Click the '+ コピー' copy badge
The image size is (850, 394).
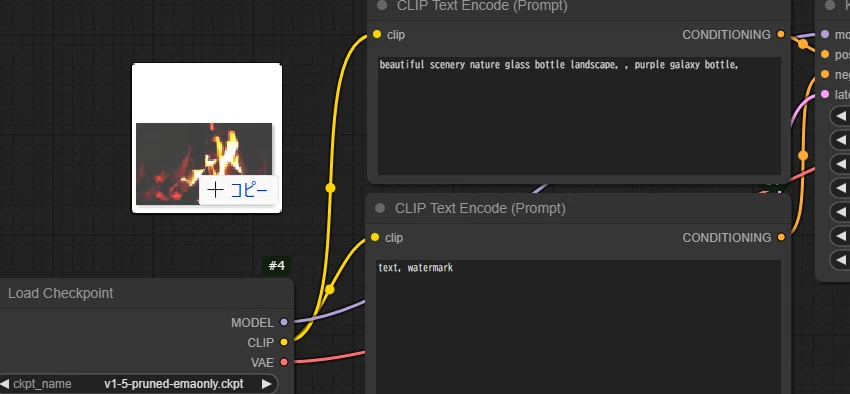click(x=239, y=190)
